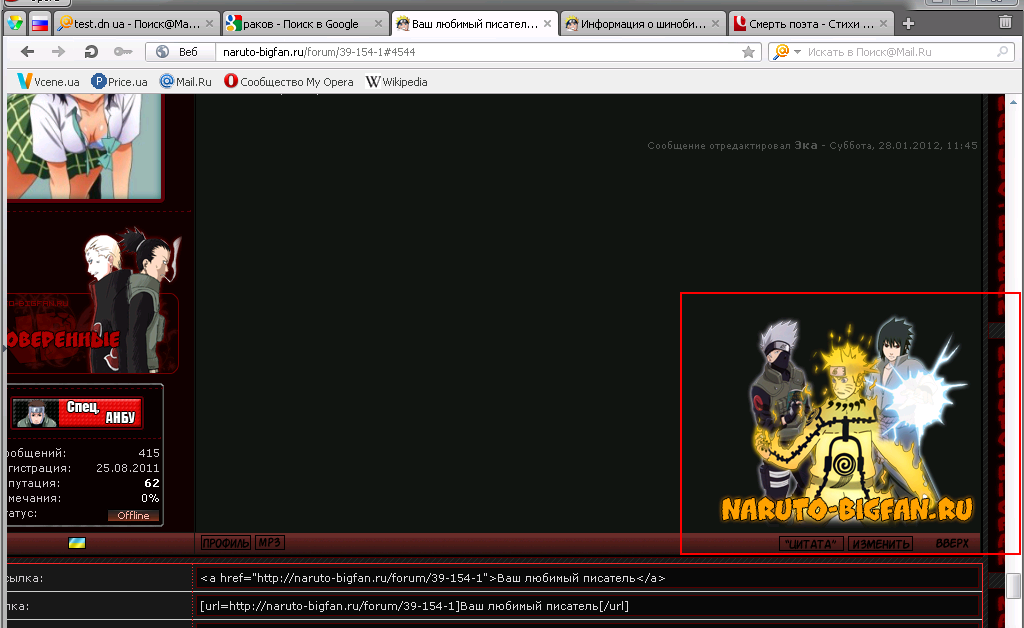1024x628 pixels.
Task: Click the MP3 button under the post
Action: tap(269, 543)
